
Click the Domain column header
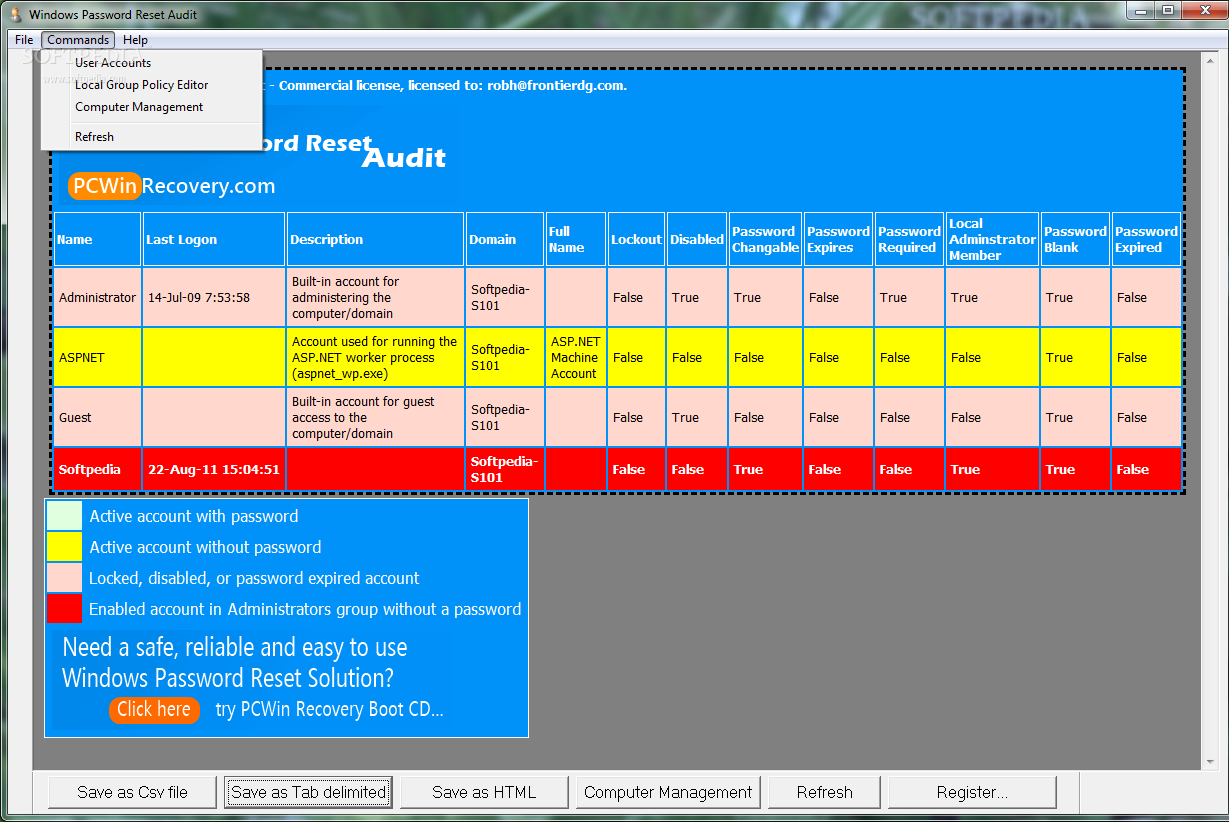tap(505, 239)
